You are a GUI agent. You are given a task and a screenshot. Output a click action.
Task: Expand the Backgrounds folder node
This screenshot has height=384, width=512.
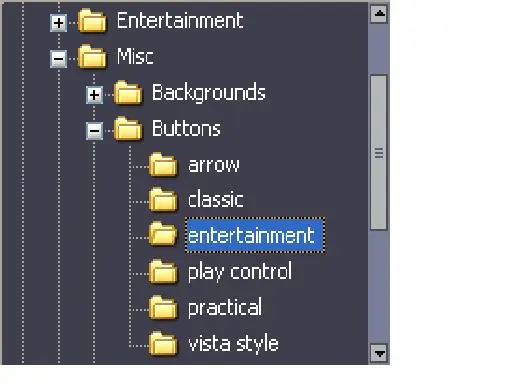94,95
